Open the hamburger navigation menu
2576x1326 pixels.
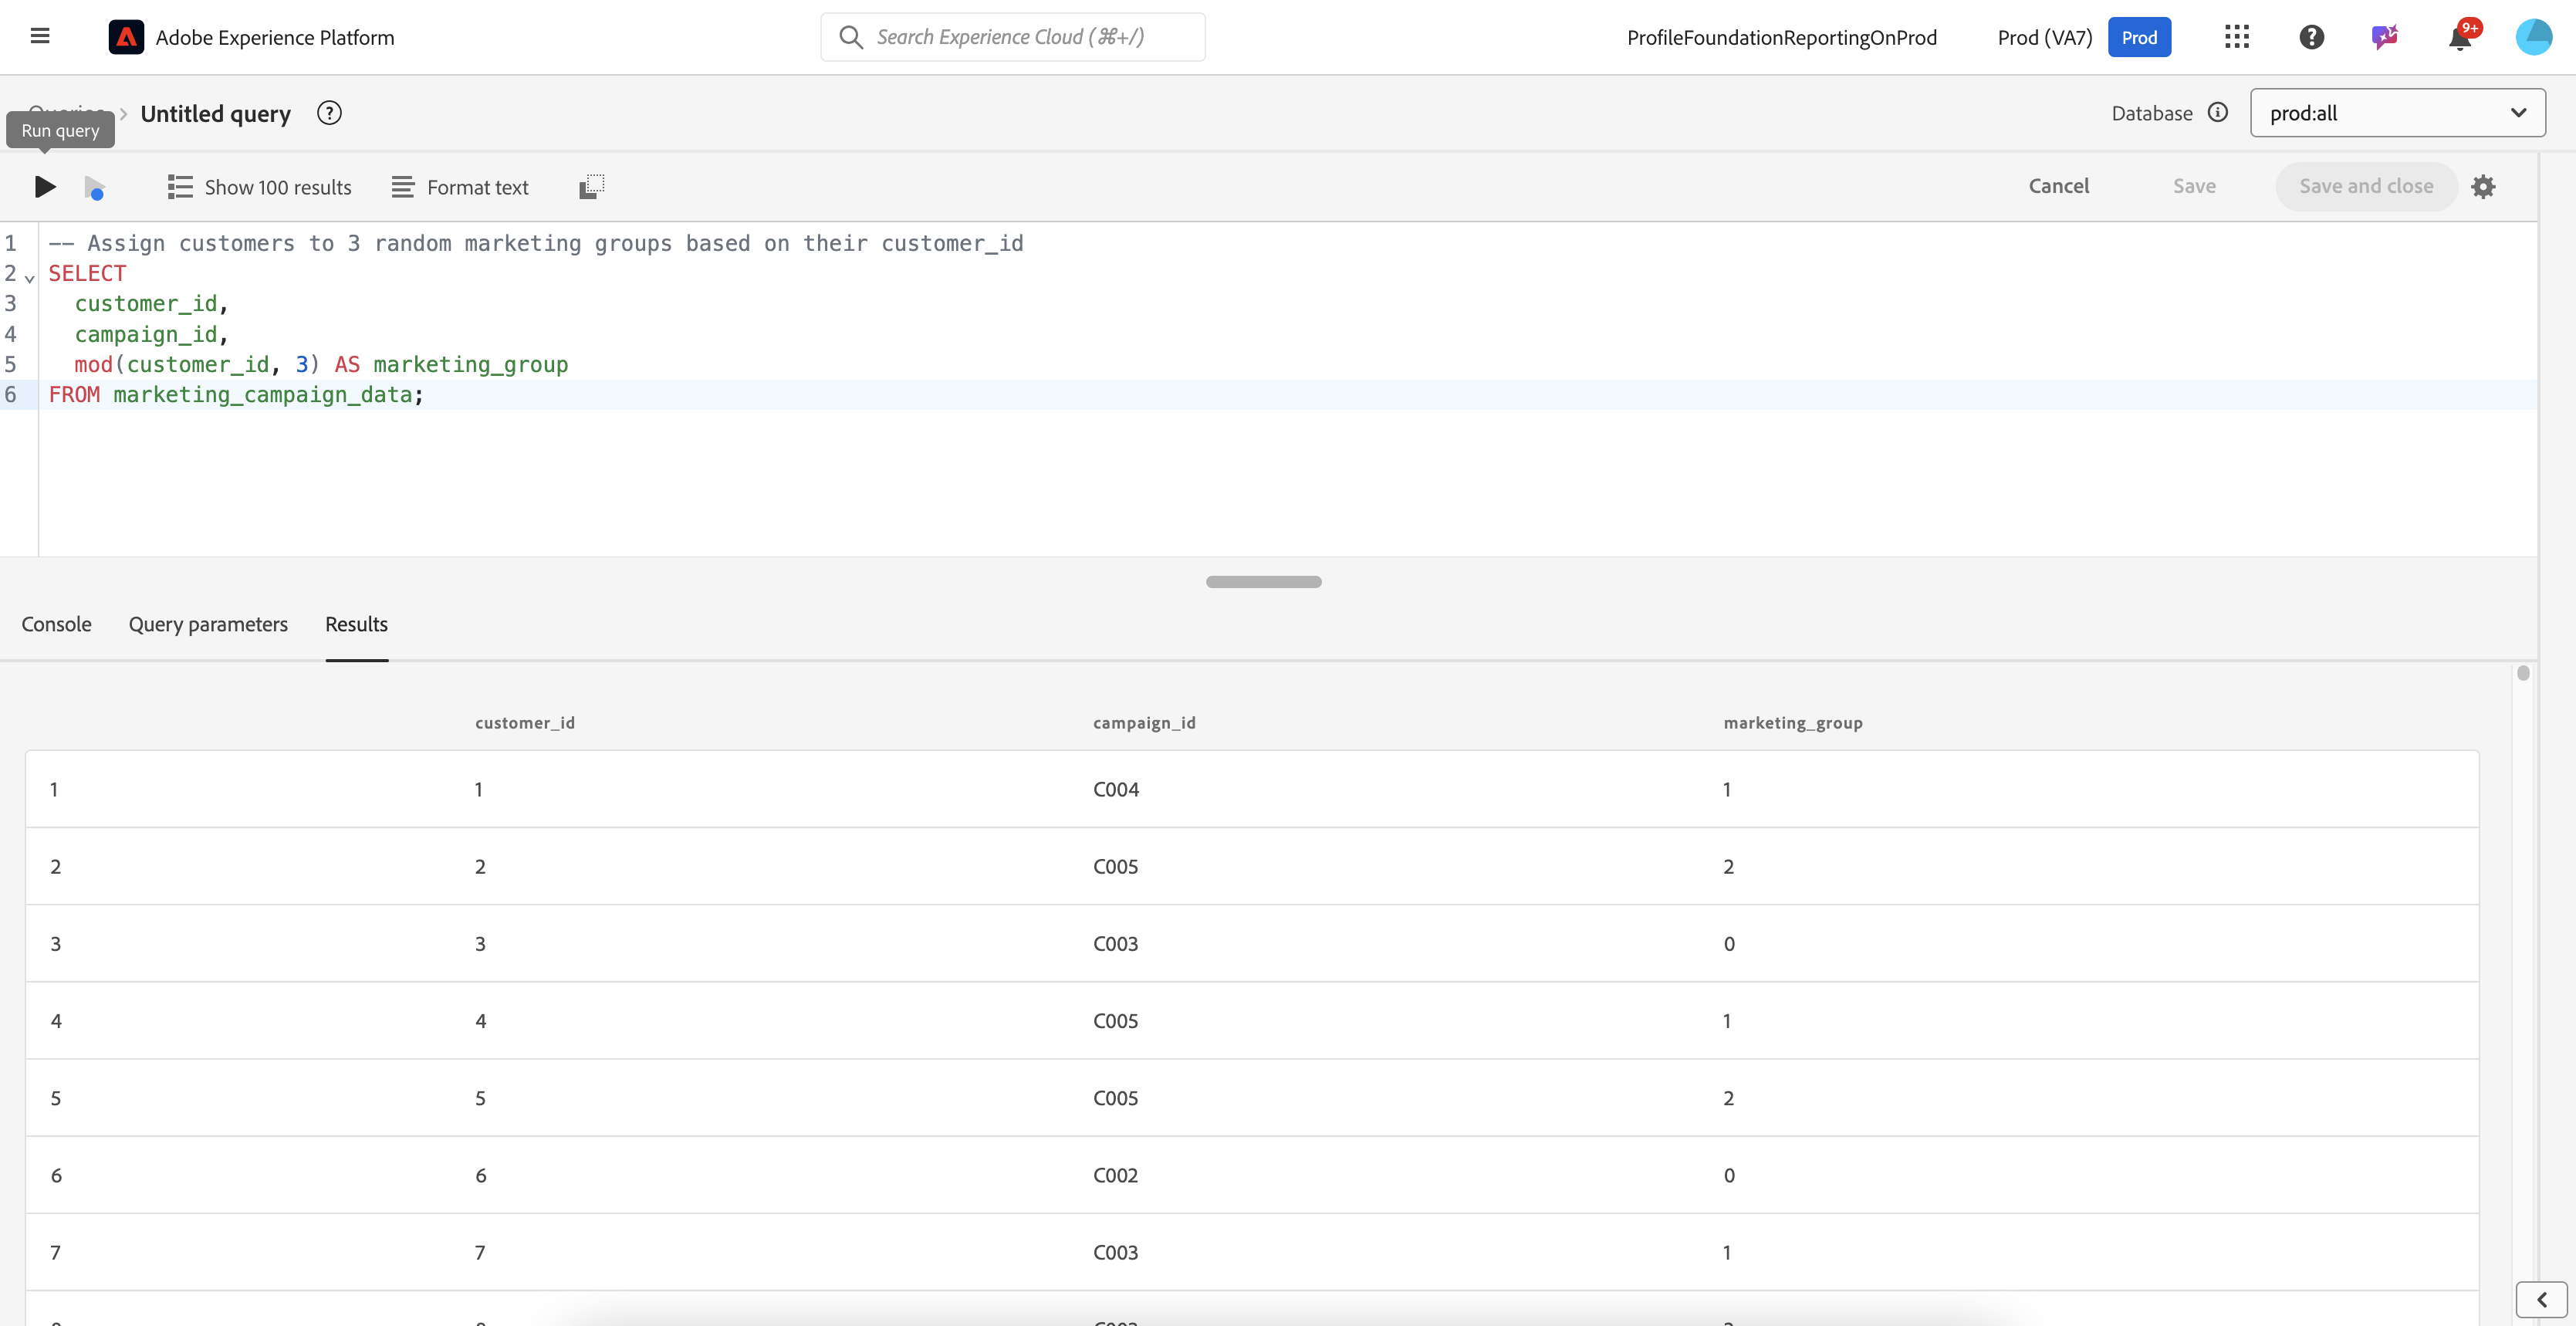pos(40,37)
